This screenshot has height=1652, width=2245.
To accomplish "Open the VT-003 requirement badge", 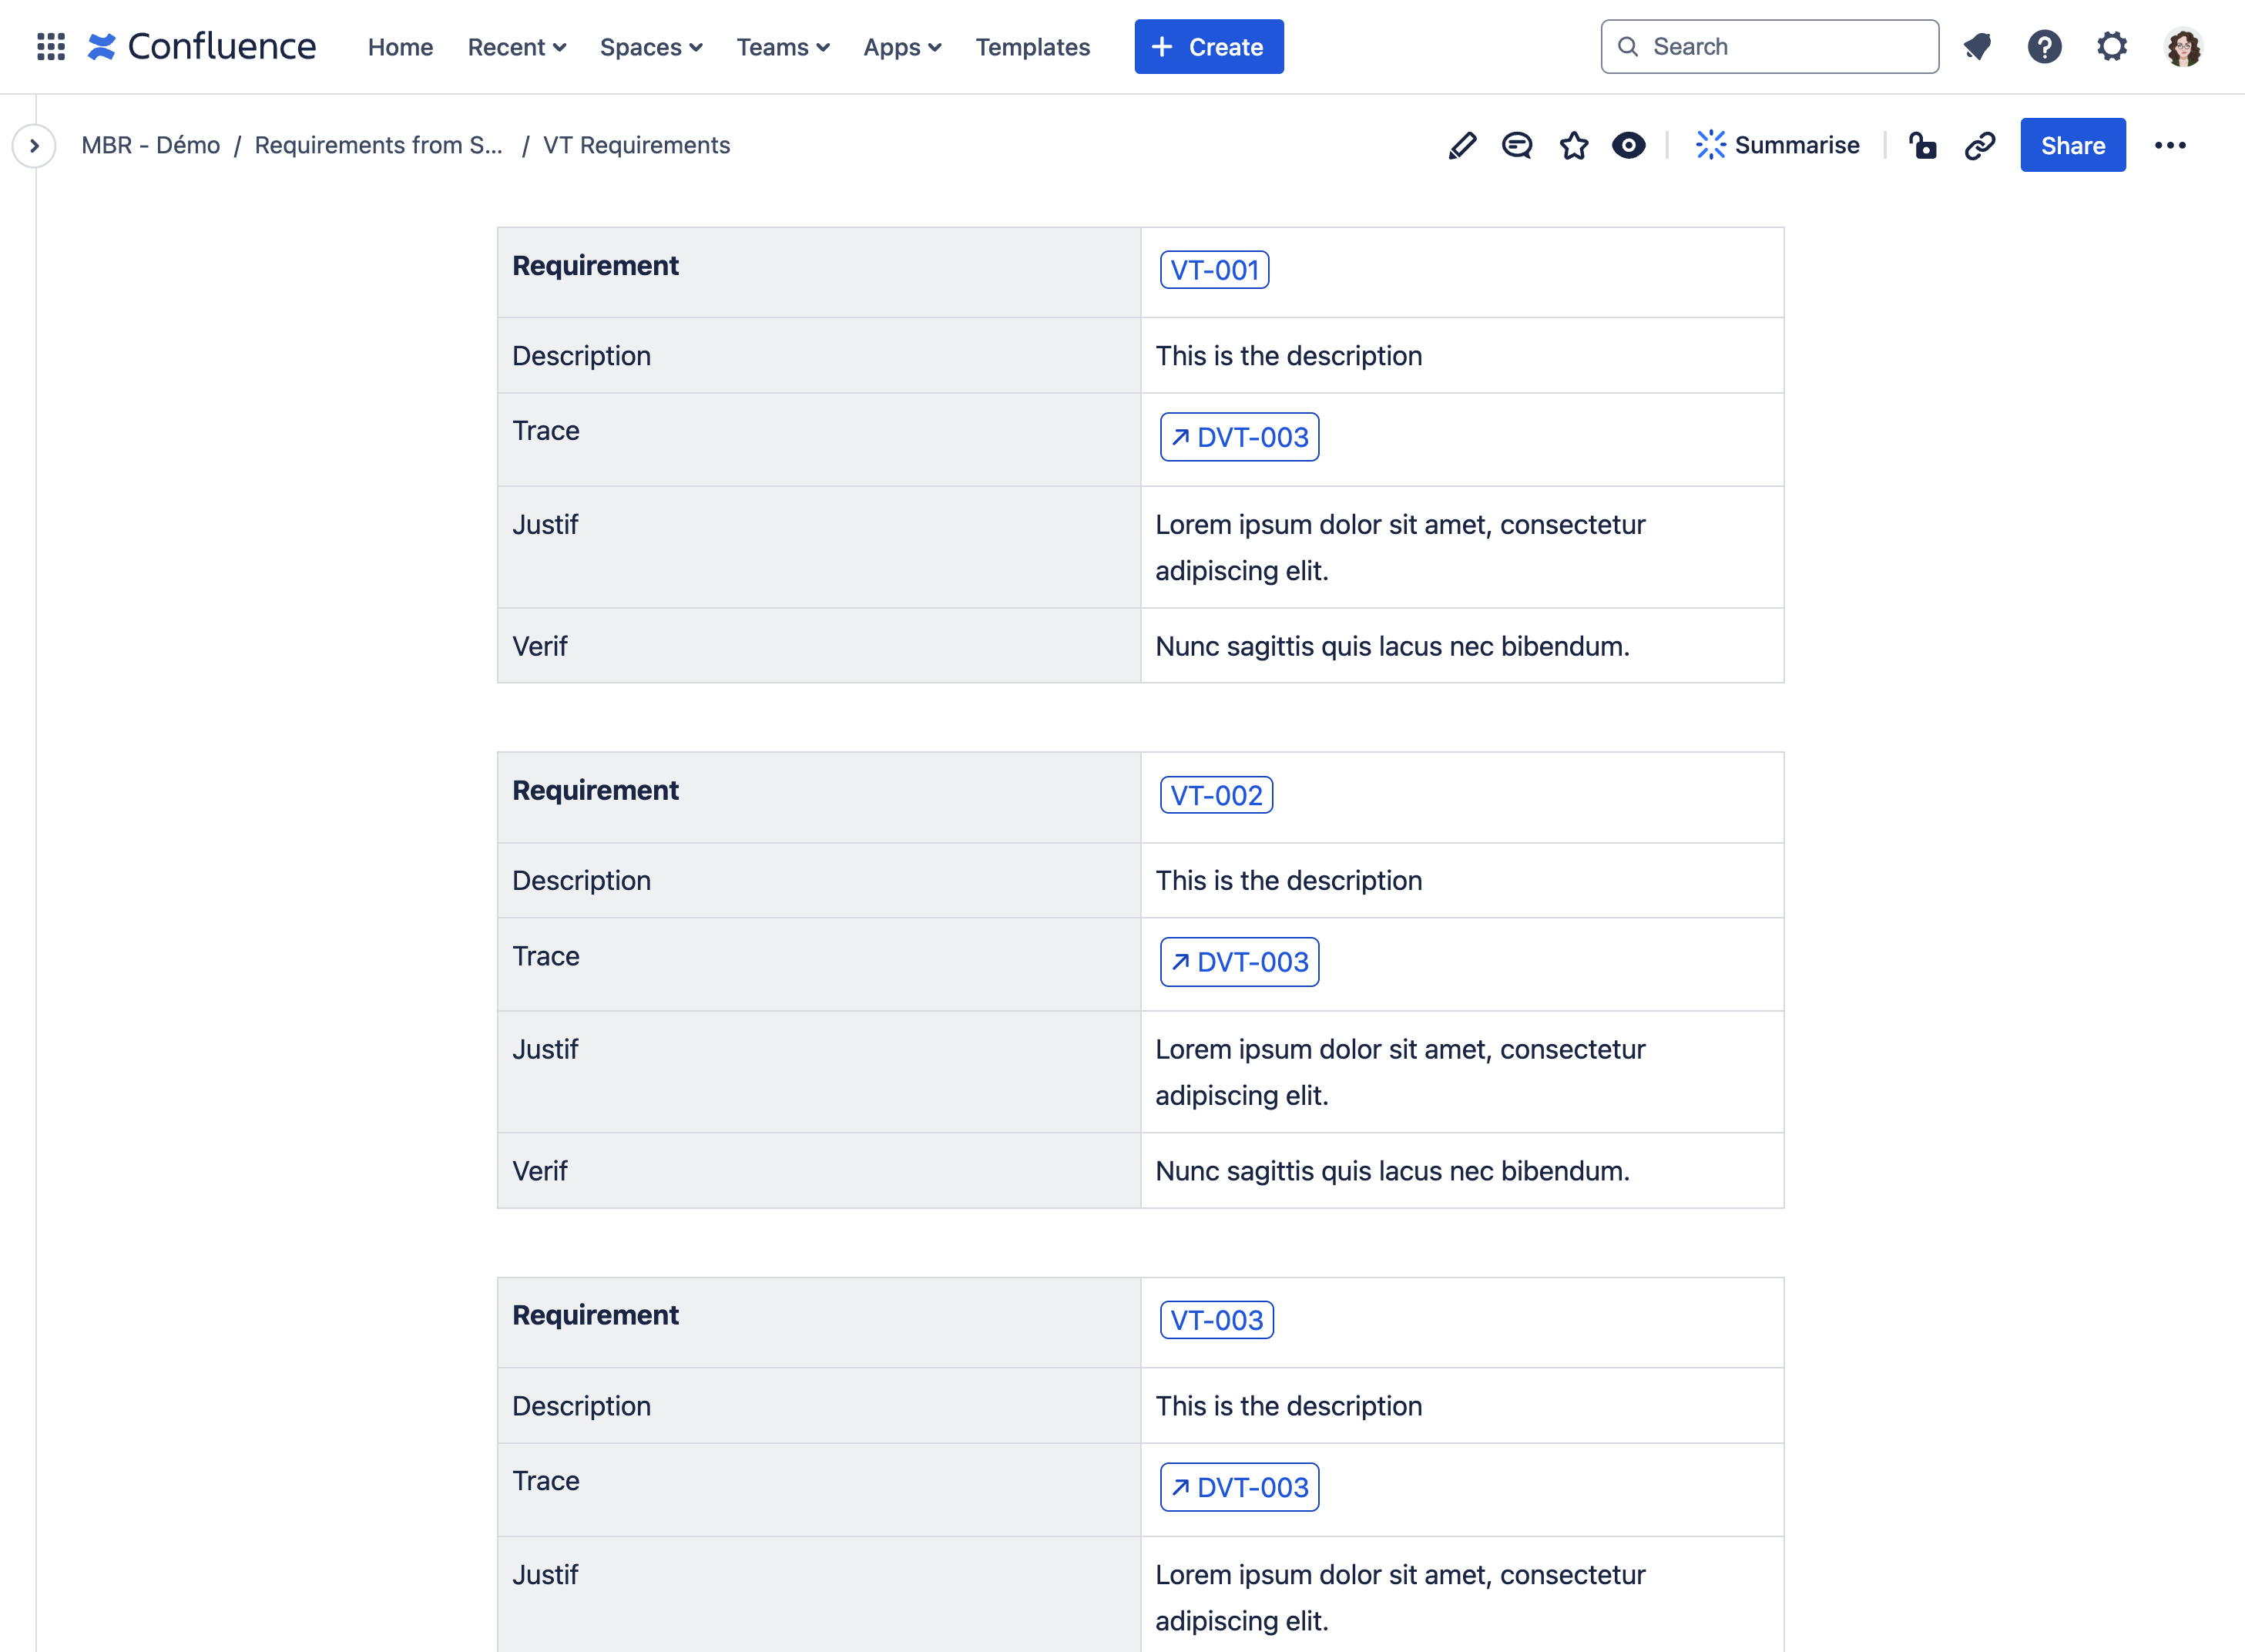I will point(1217,1320).
